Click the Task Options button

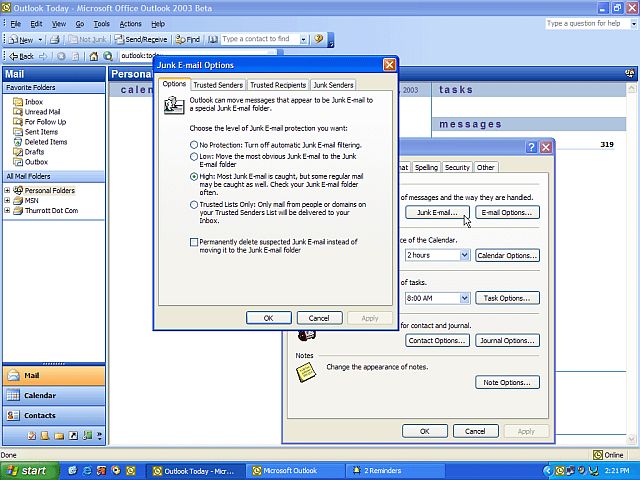click(507, 298)
